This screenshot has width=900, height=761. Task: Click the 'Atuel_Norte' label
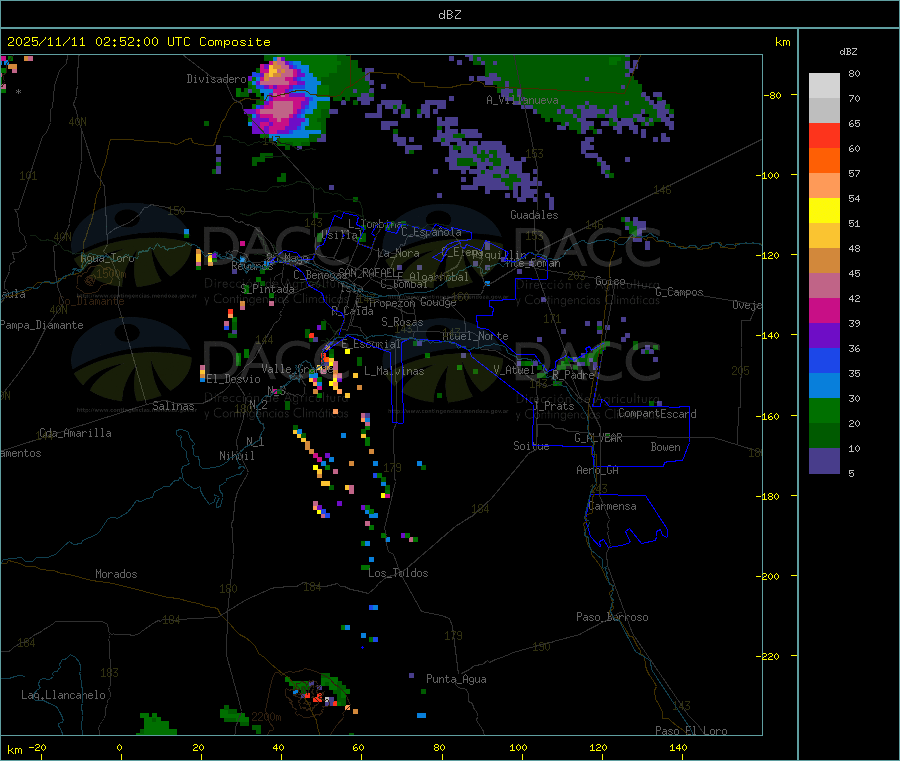tap(475, 336)
